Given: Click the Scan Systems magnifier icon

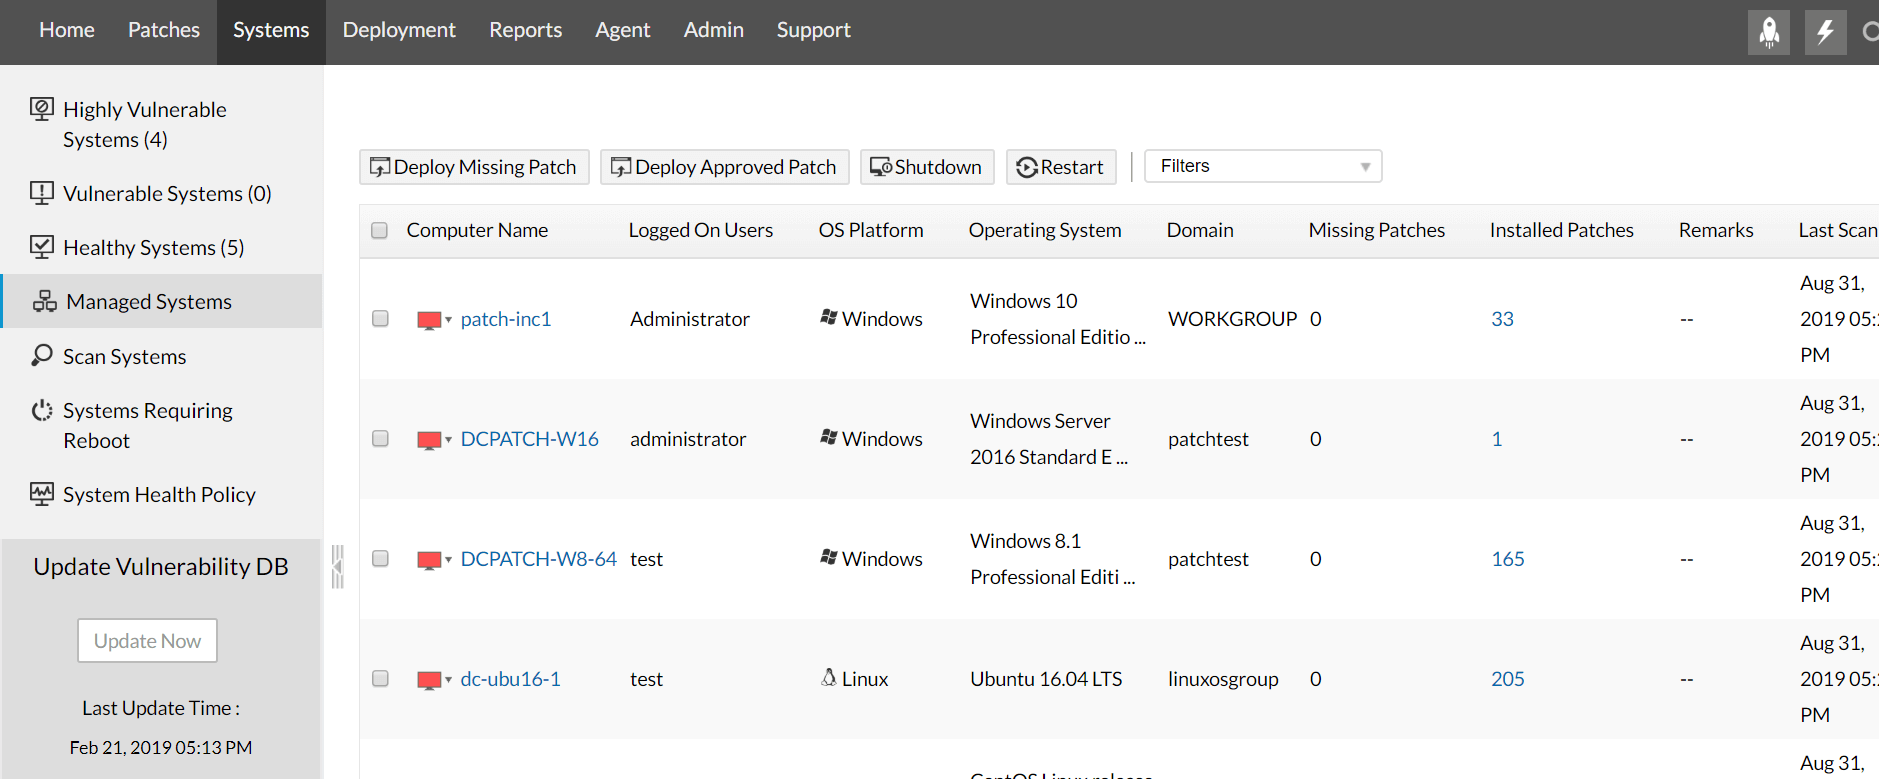Looking at the screenshot, I should (42, 356).
